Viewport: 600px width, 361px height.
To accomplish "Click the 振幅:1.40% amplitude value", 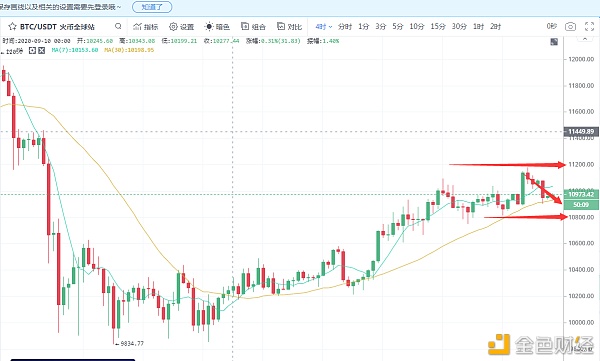I will click(x=323, y=41).
